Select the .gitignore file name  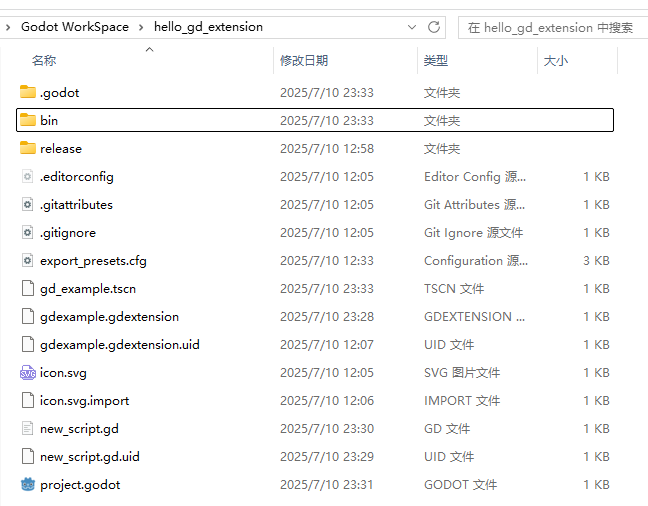tap(68, 233)
